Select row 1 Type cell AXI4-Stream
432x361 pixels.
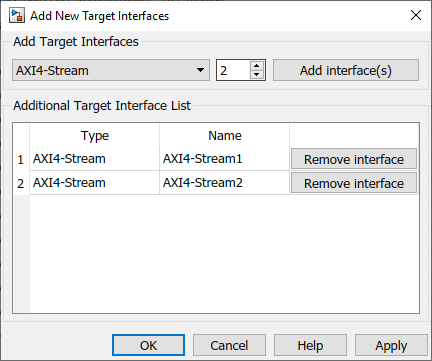[94, 159]
